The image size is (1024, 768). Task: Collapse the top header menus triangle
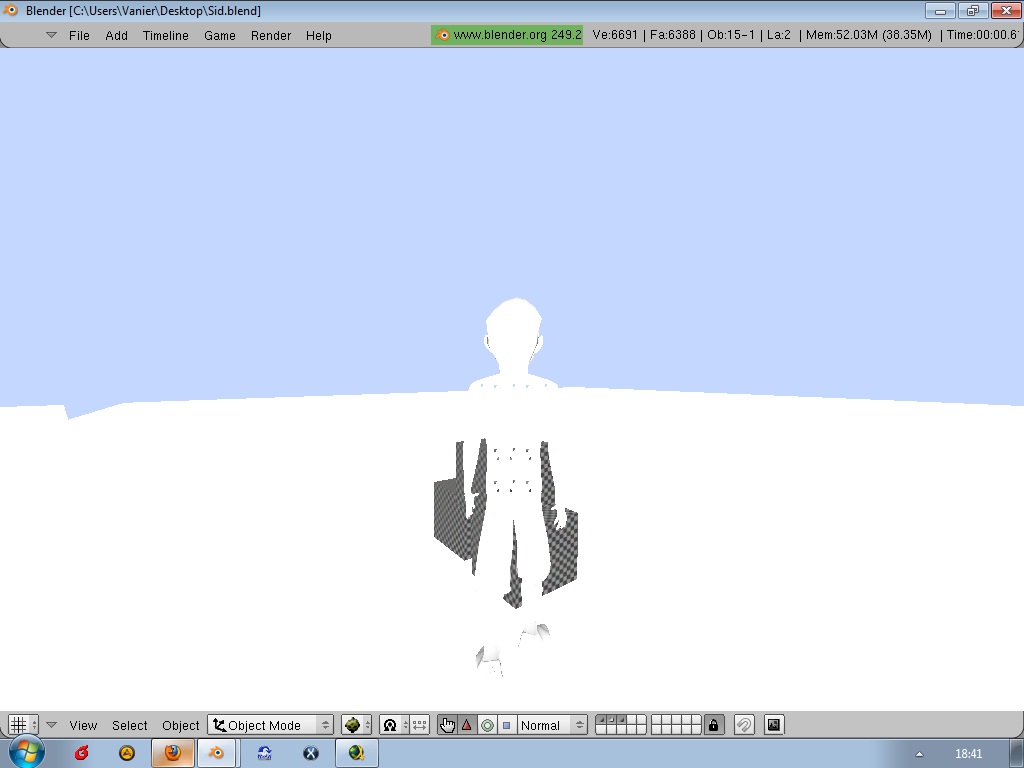pyautogui.click(x=51, y=35)
